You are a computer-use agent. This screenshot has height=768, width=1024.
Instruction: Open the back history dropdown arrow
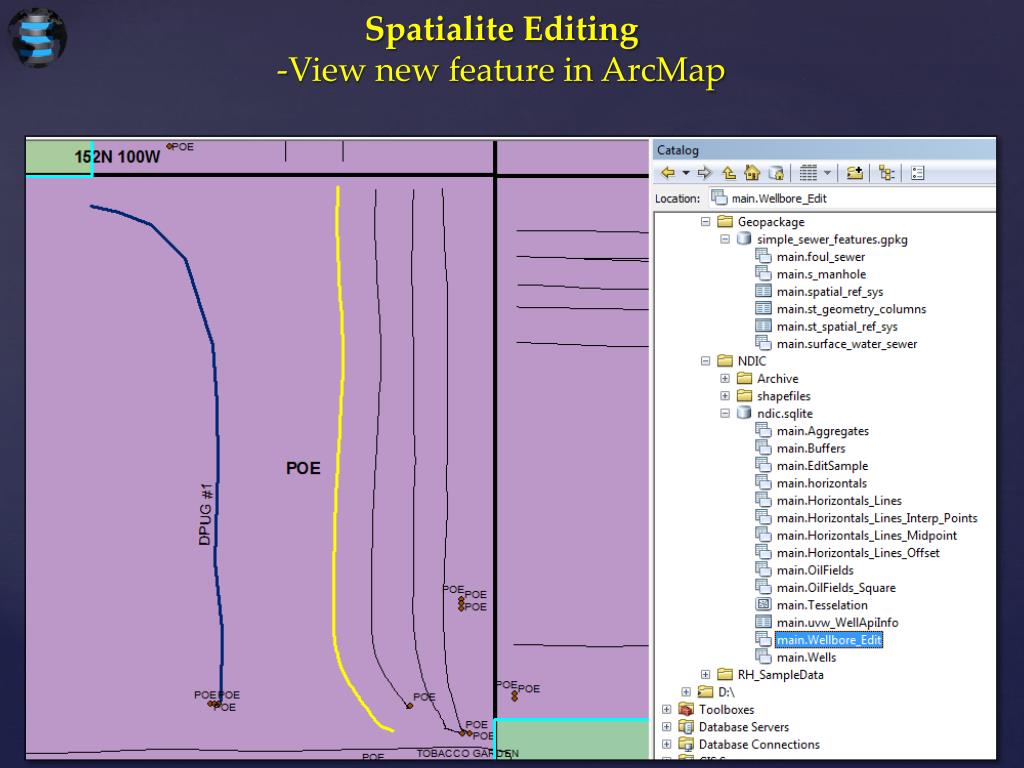686,173
